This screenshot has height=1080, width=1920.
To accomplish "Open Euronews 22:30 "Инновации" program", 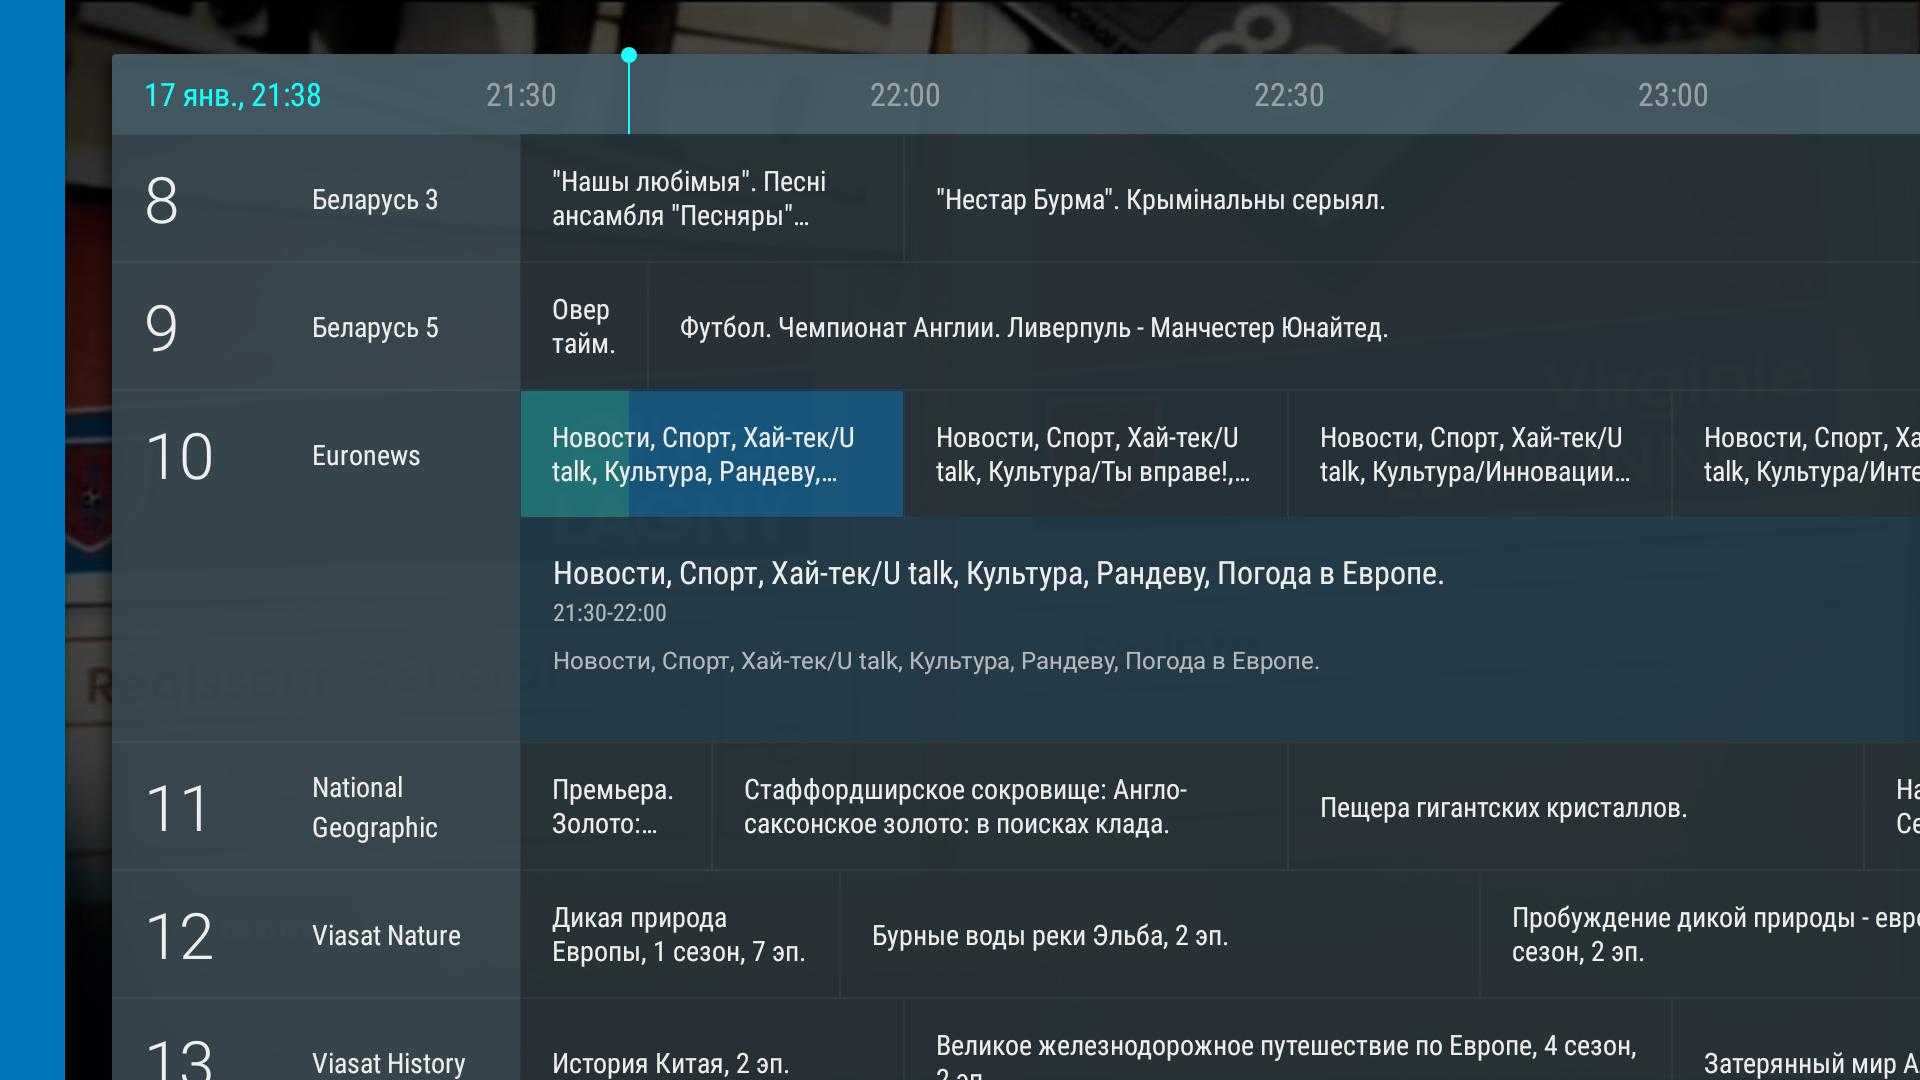I will pos(1476,455).
